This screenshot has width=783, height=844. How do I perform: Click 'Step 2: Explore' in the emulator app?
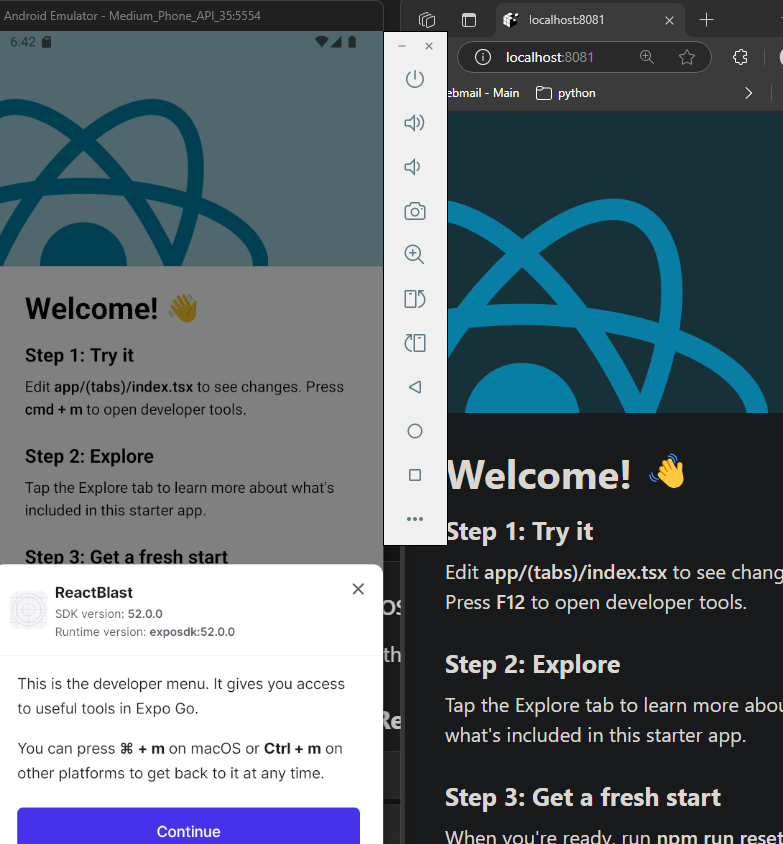coord(89,456)
